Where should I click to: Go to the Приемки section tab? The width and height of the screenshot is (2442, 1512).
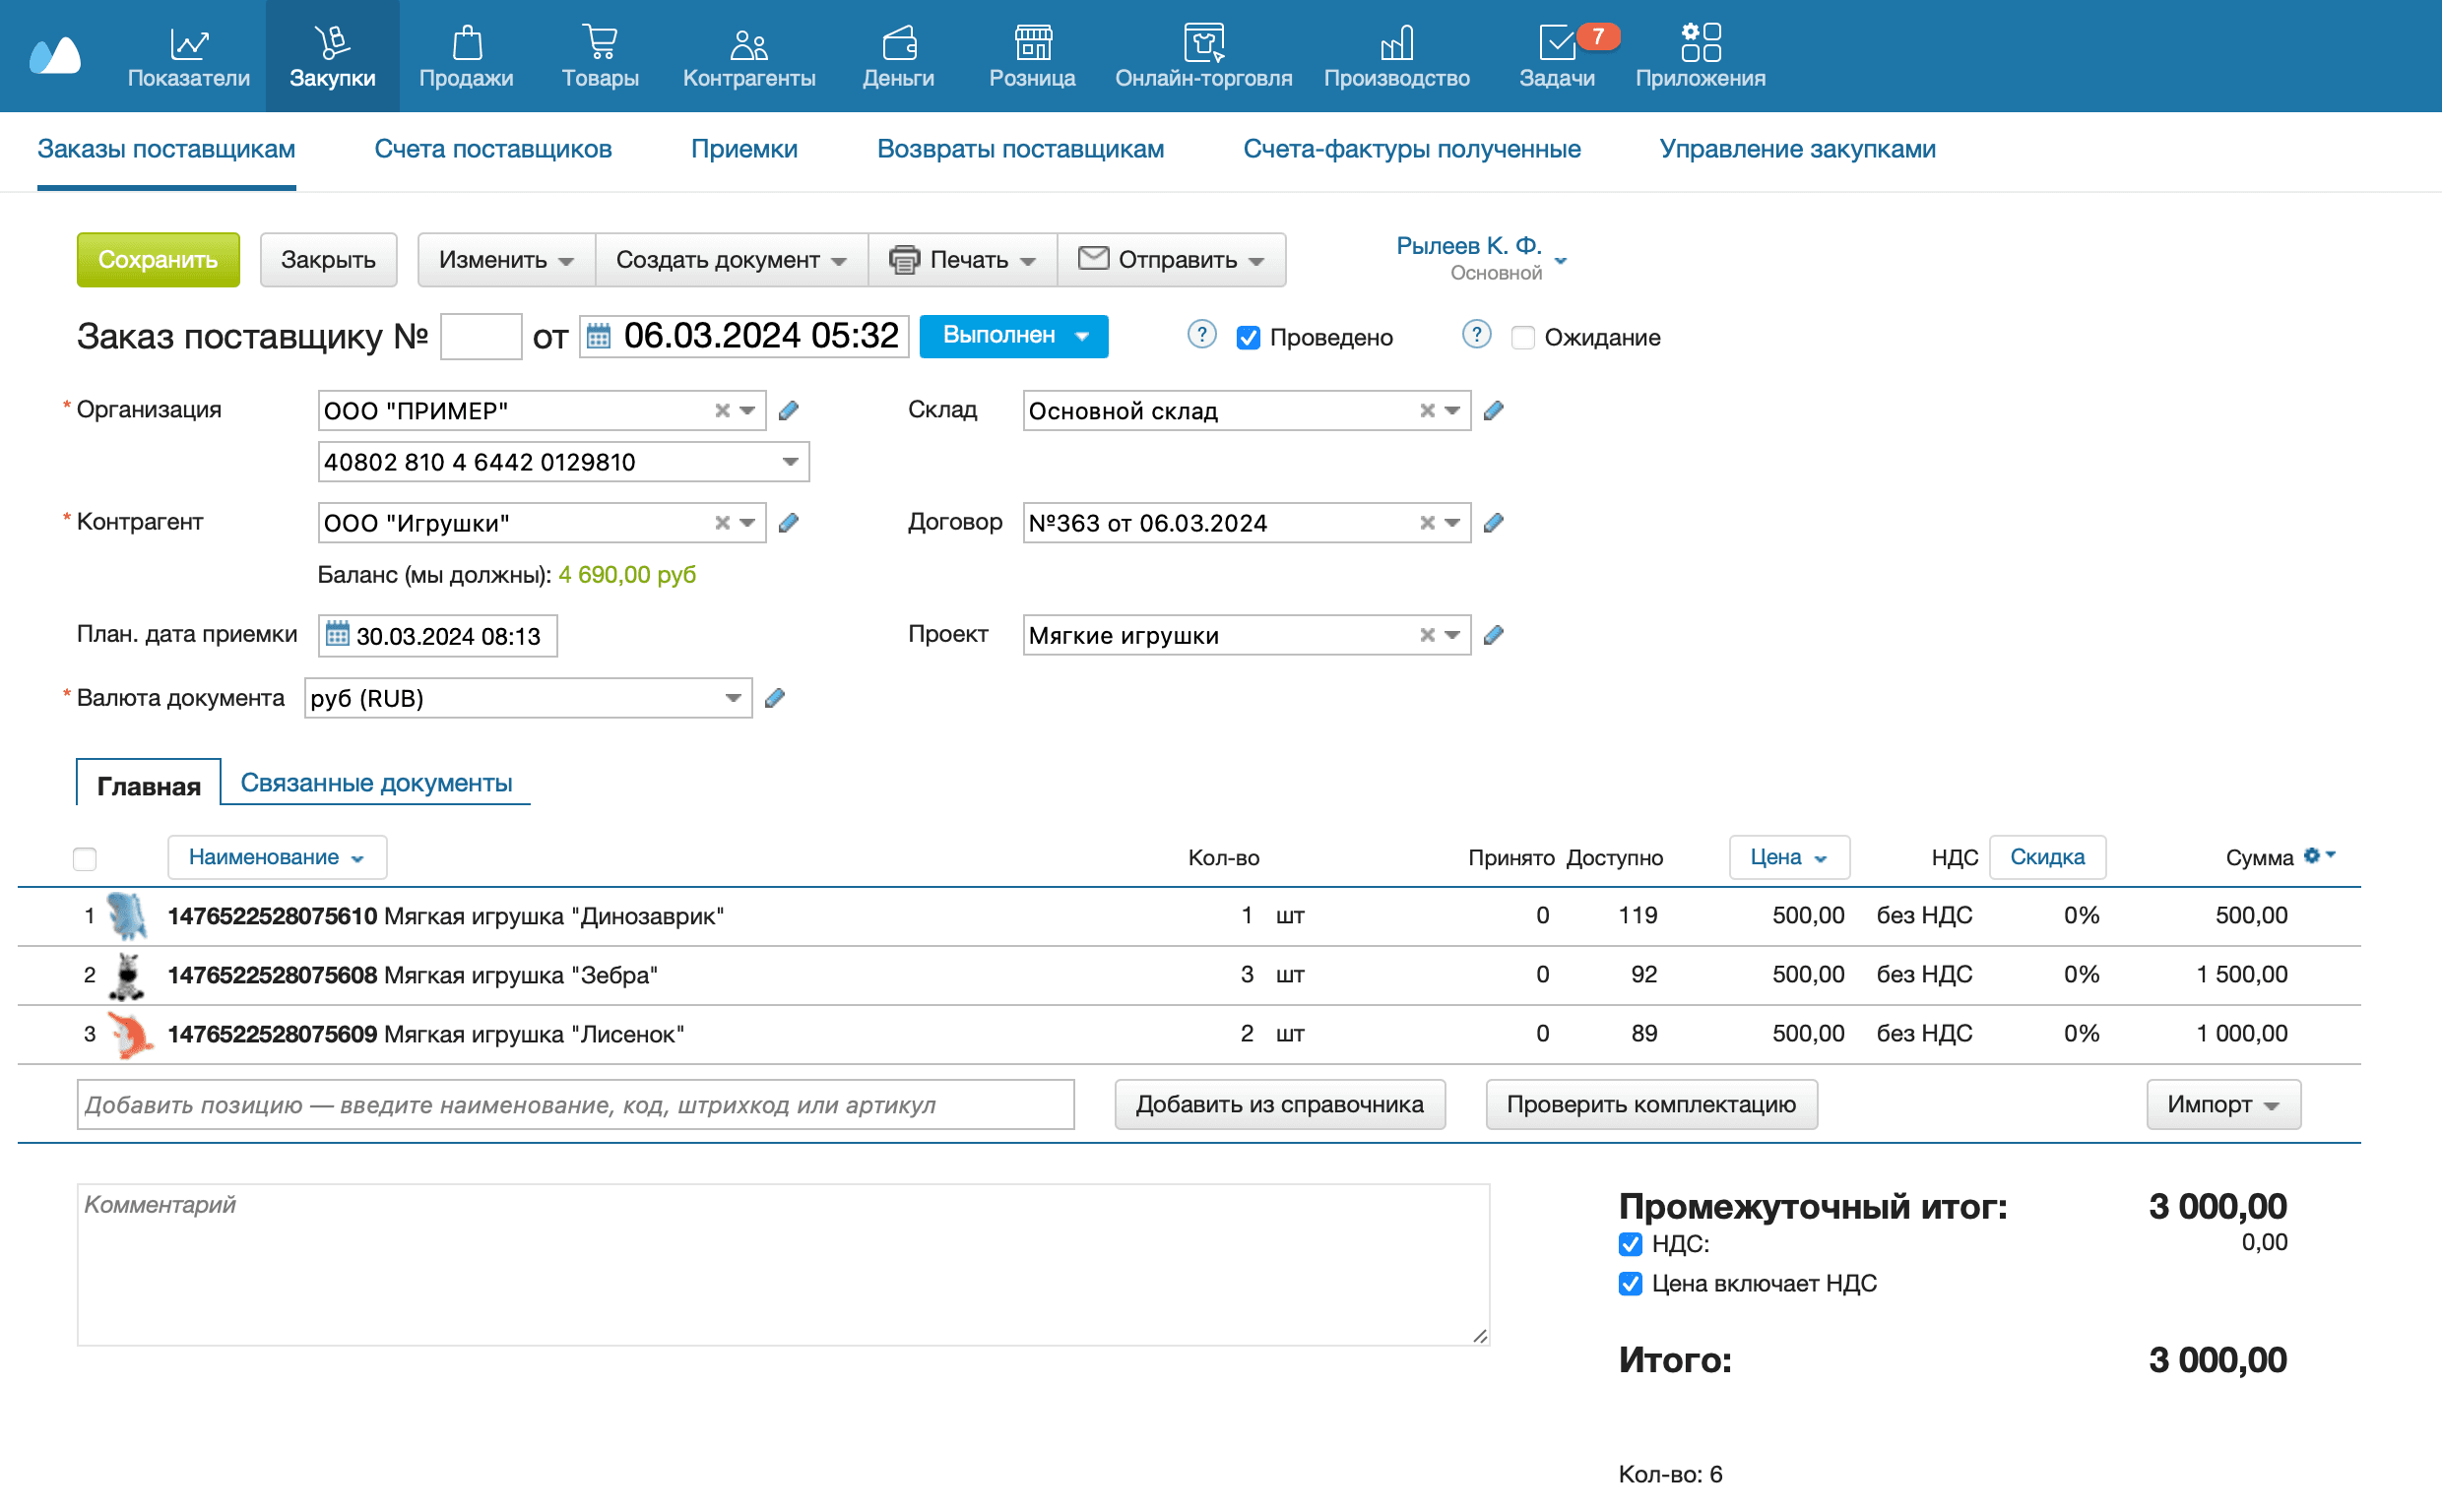tap(743, 149)
